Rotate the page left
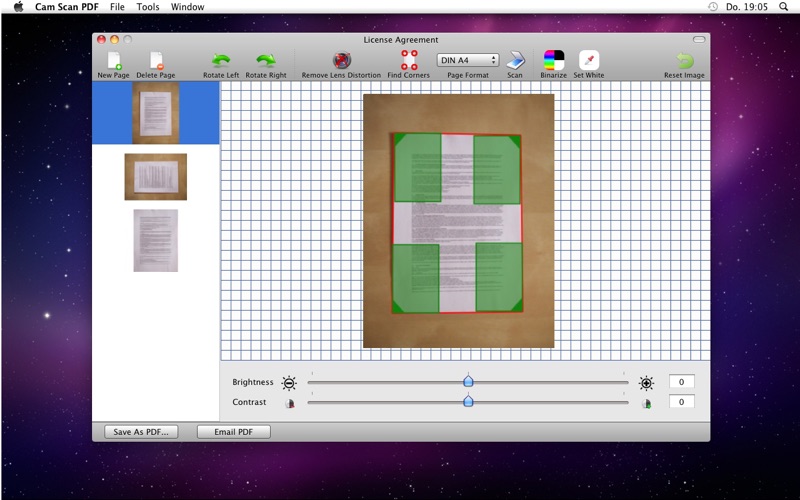The image size is (800, 500). [220, 61]
